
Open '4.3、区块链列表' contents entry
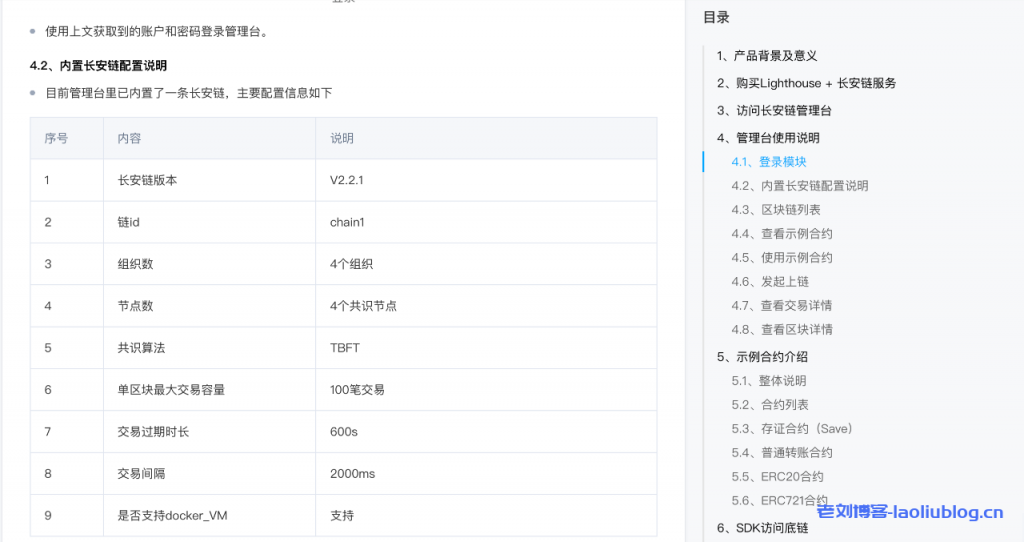(x=775, y=210)
